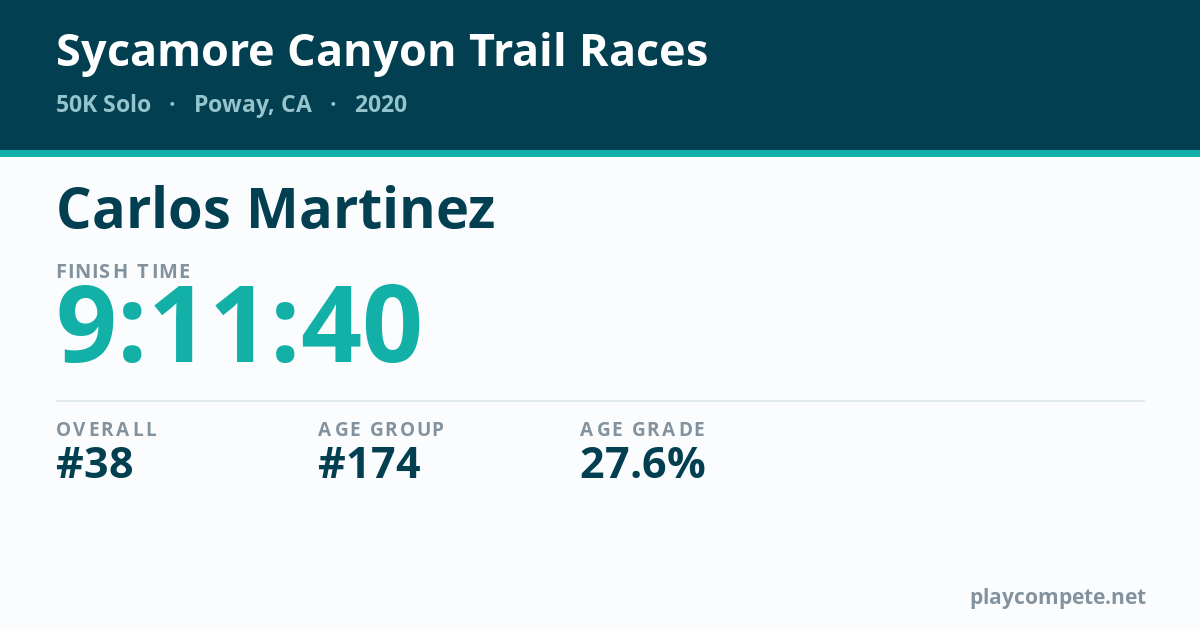Click the Sycamore Canyon Trail Races title
This screenshot has height=630, width=1200.
coord(382,52)
